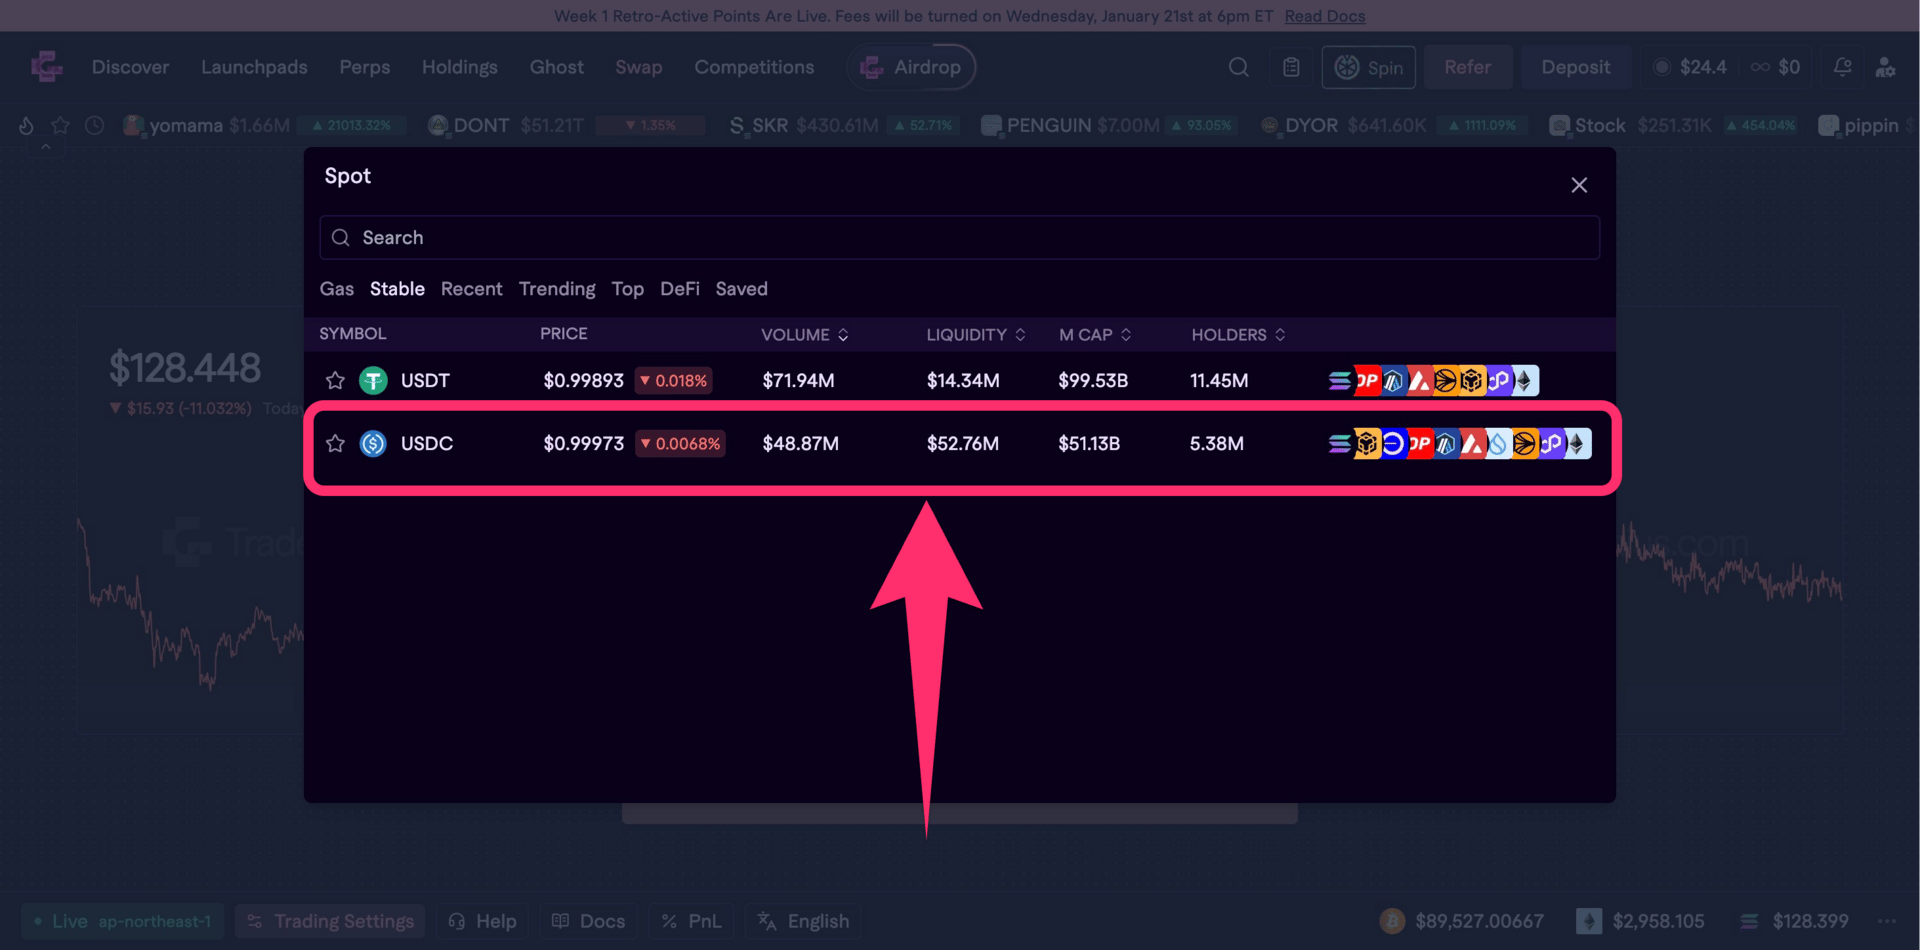Click the Airdrop button
Screen dimensions: 1920x950
[911, 67]
